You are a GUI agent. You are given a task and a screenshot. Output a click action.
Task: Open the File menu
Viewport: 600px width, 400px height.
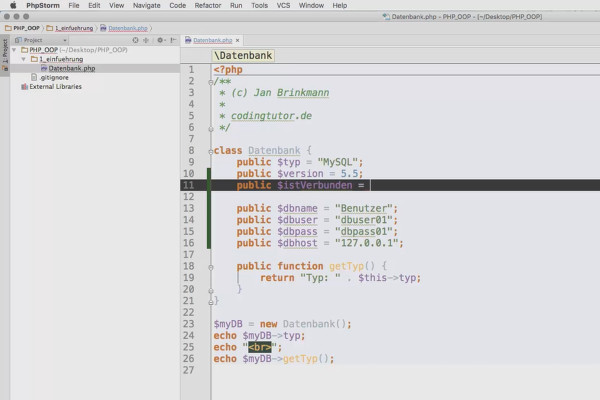coord(74,5)
